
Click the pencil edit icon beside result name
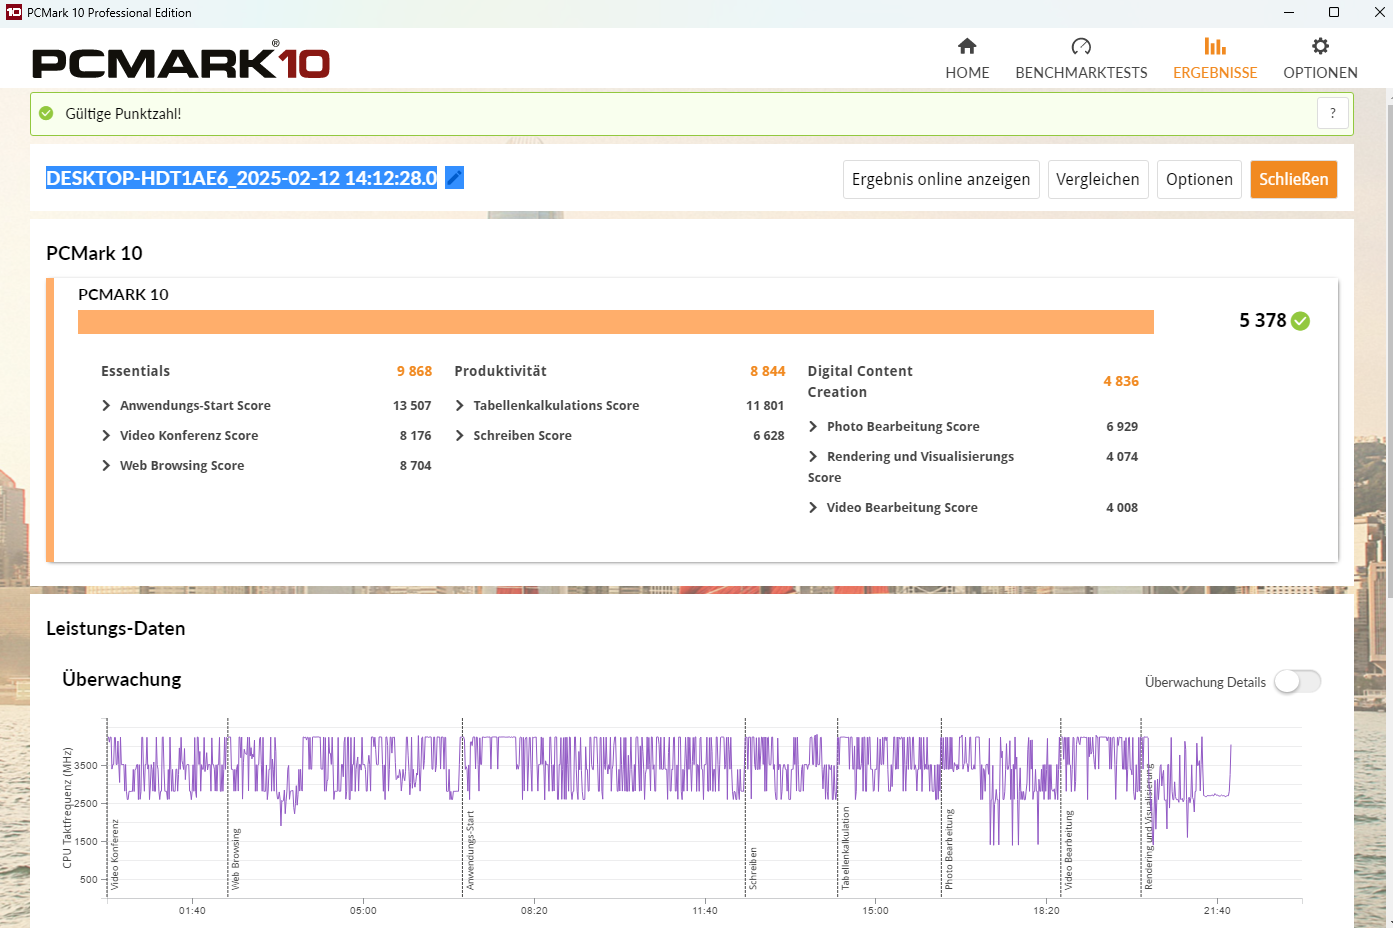point(454,178)
